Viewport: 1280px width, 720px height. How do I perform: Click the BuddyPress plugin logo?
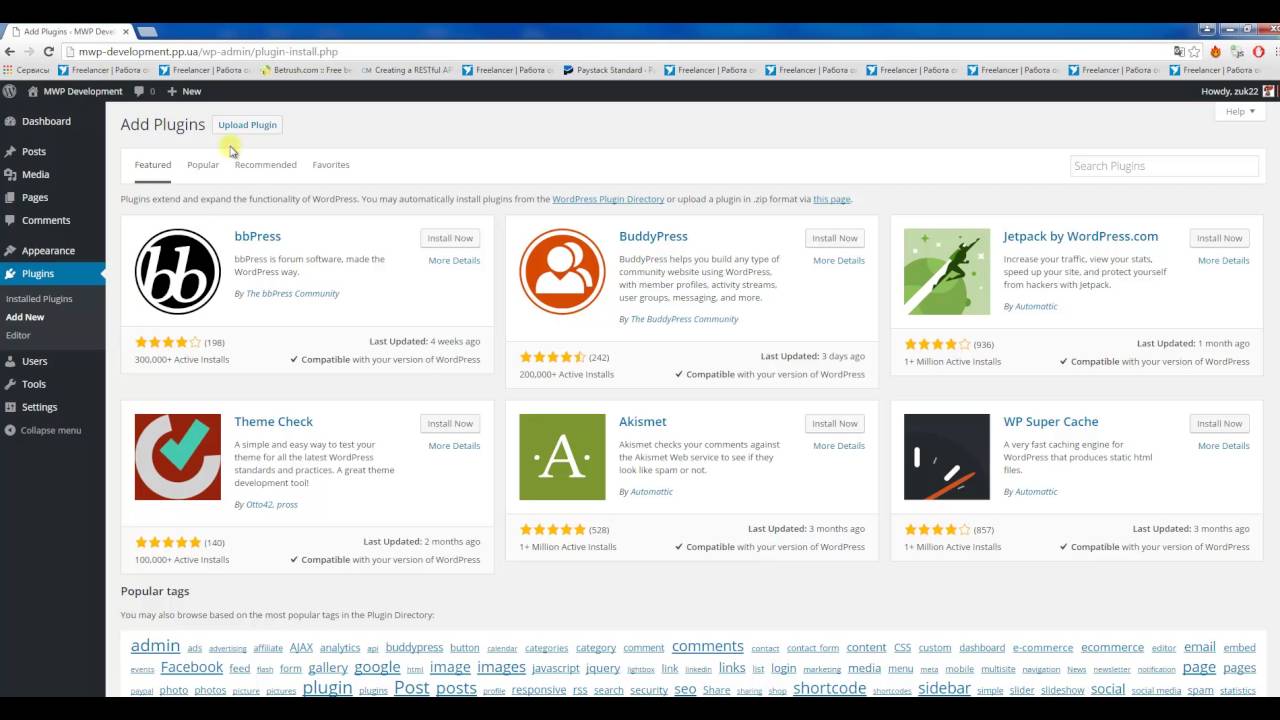coord(562,271)
